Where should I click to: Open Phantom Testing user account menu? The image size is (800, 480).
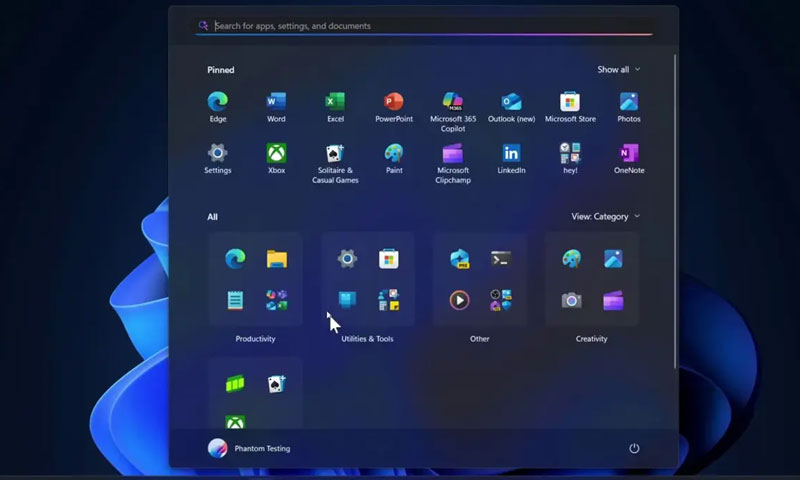click(x=249, y=448)
